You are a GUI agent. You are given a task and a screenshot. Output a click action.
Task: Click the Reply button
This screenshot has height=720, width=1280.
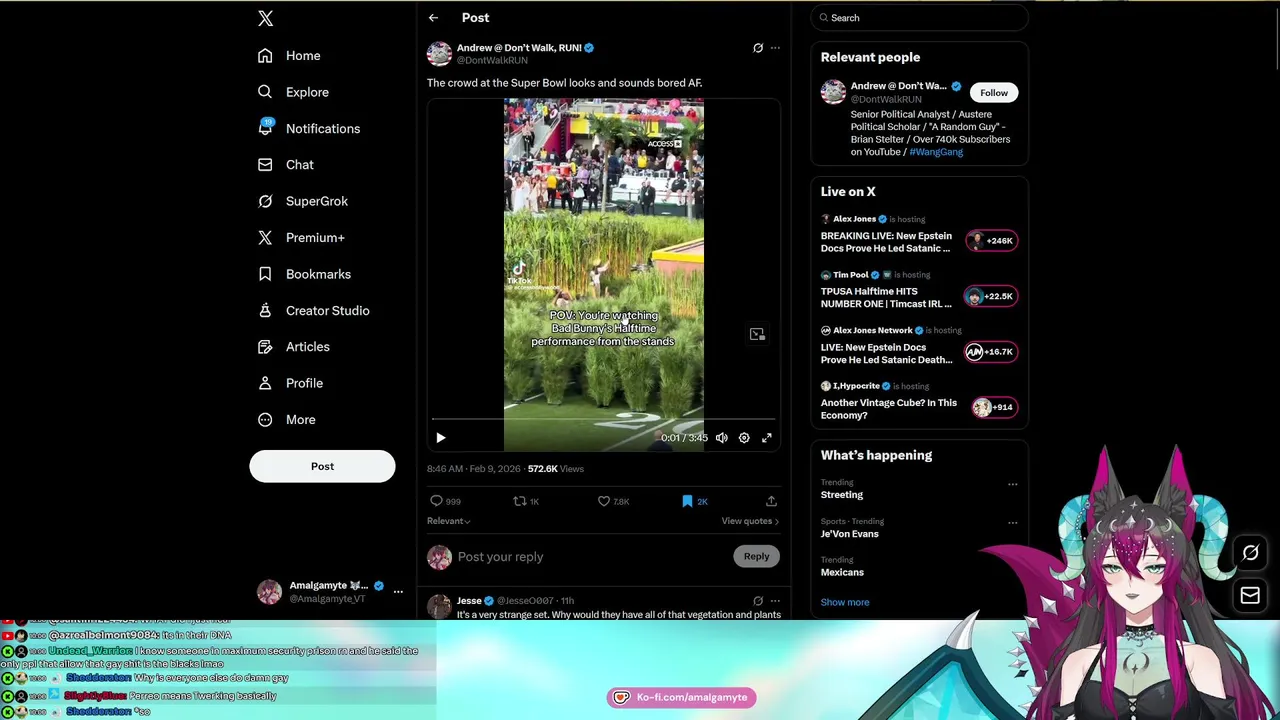pyautogui.click(x=756, y=557)
